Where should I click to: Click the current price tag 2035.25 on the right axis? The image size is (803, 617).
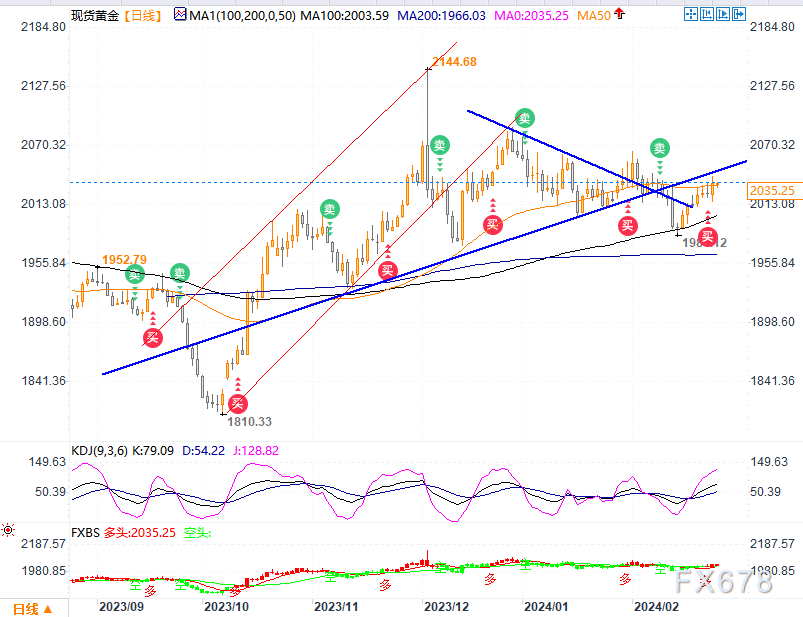(x=772, y=190)
